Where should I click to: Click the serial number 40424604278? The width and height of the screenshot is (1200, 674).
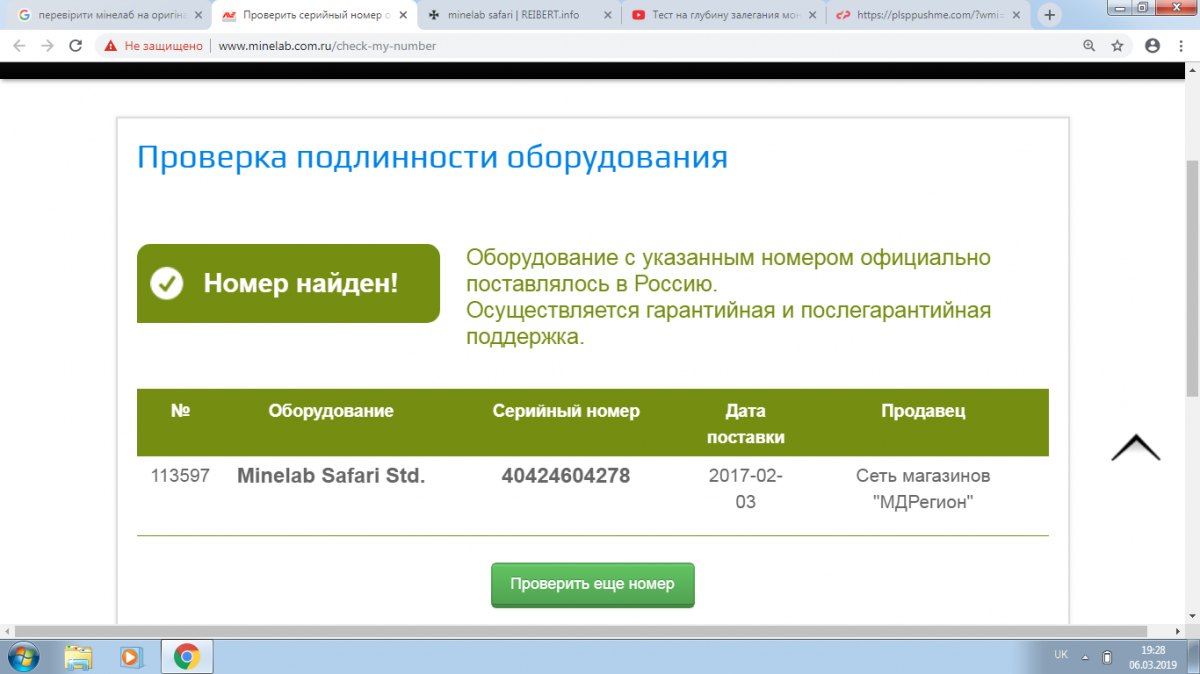click(x=566, y=476)
